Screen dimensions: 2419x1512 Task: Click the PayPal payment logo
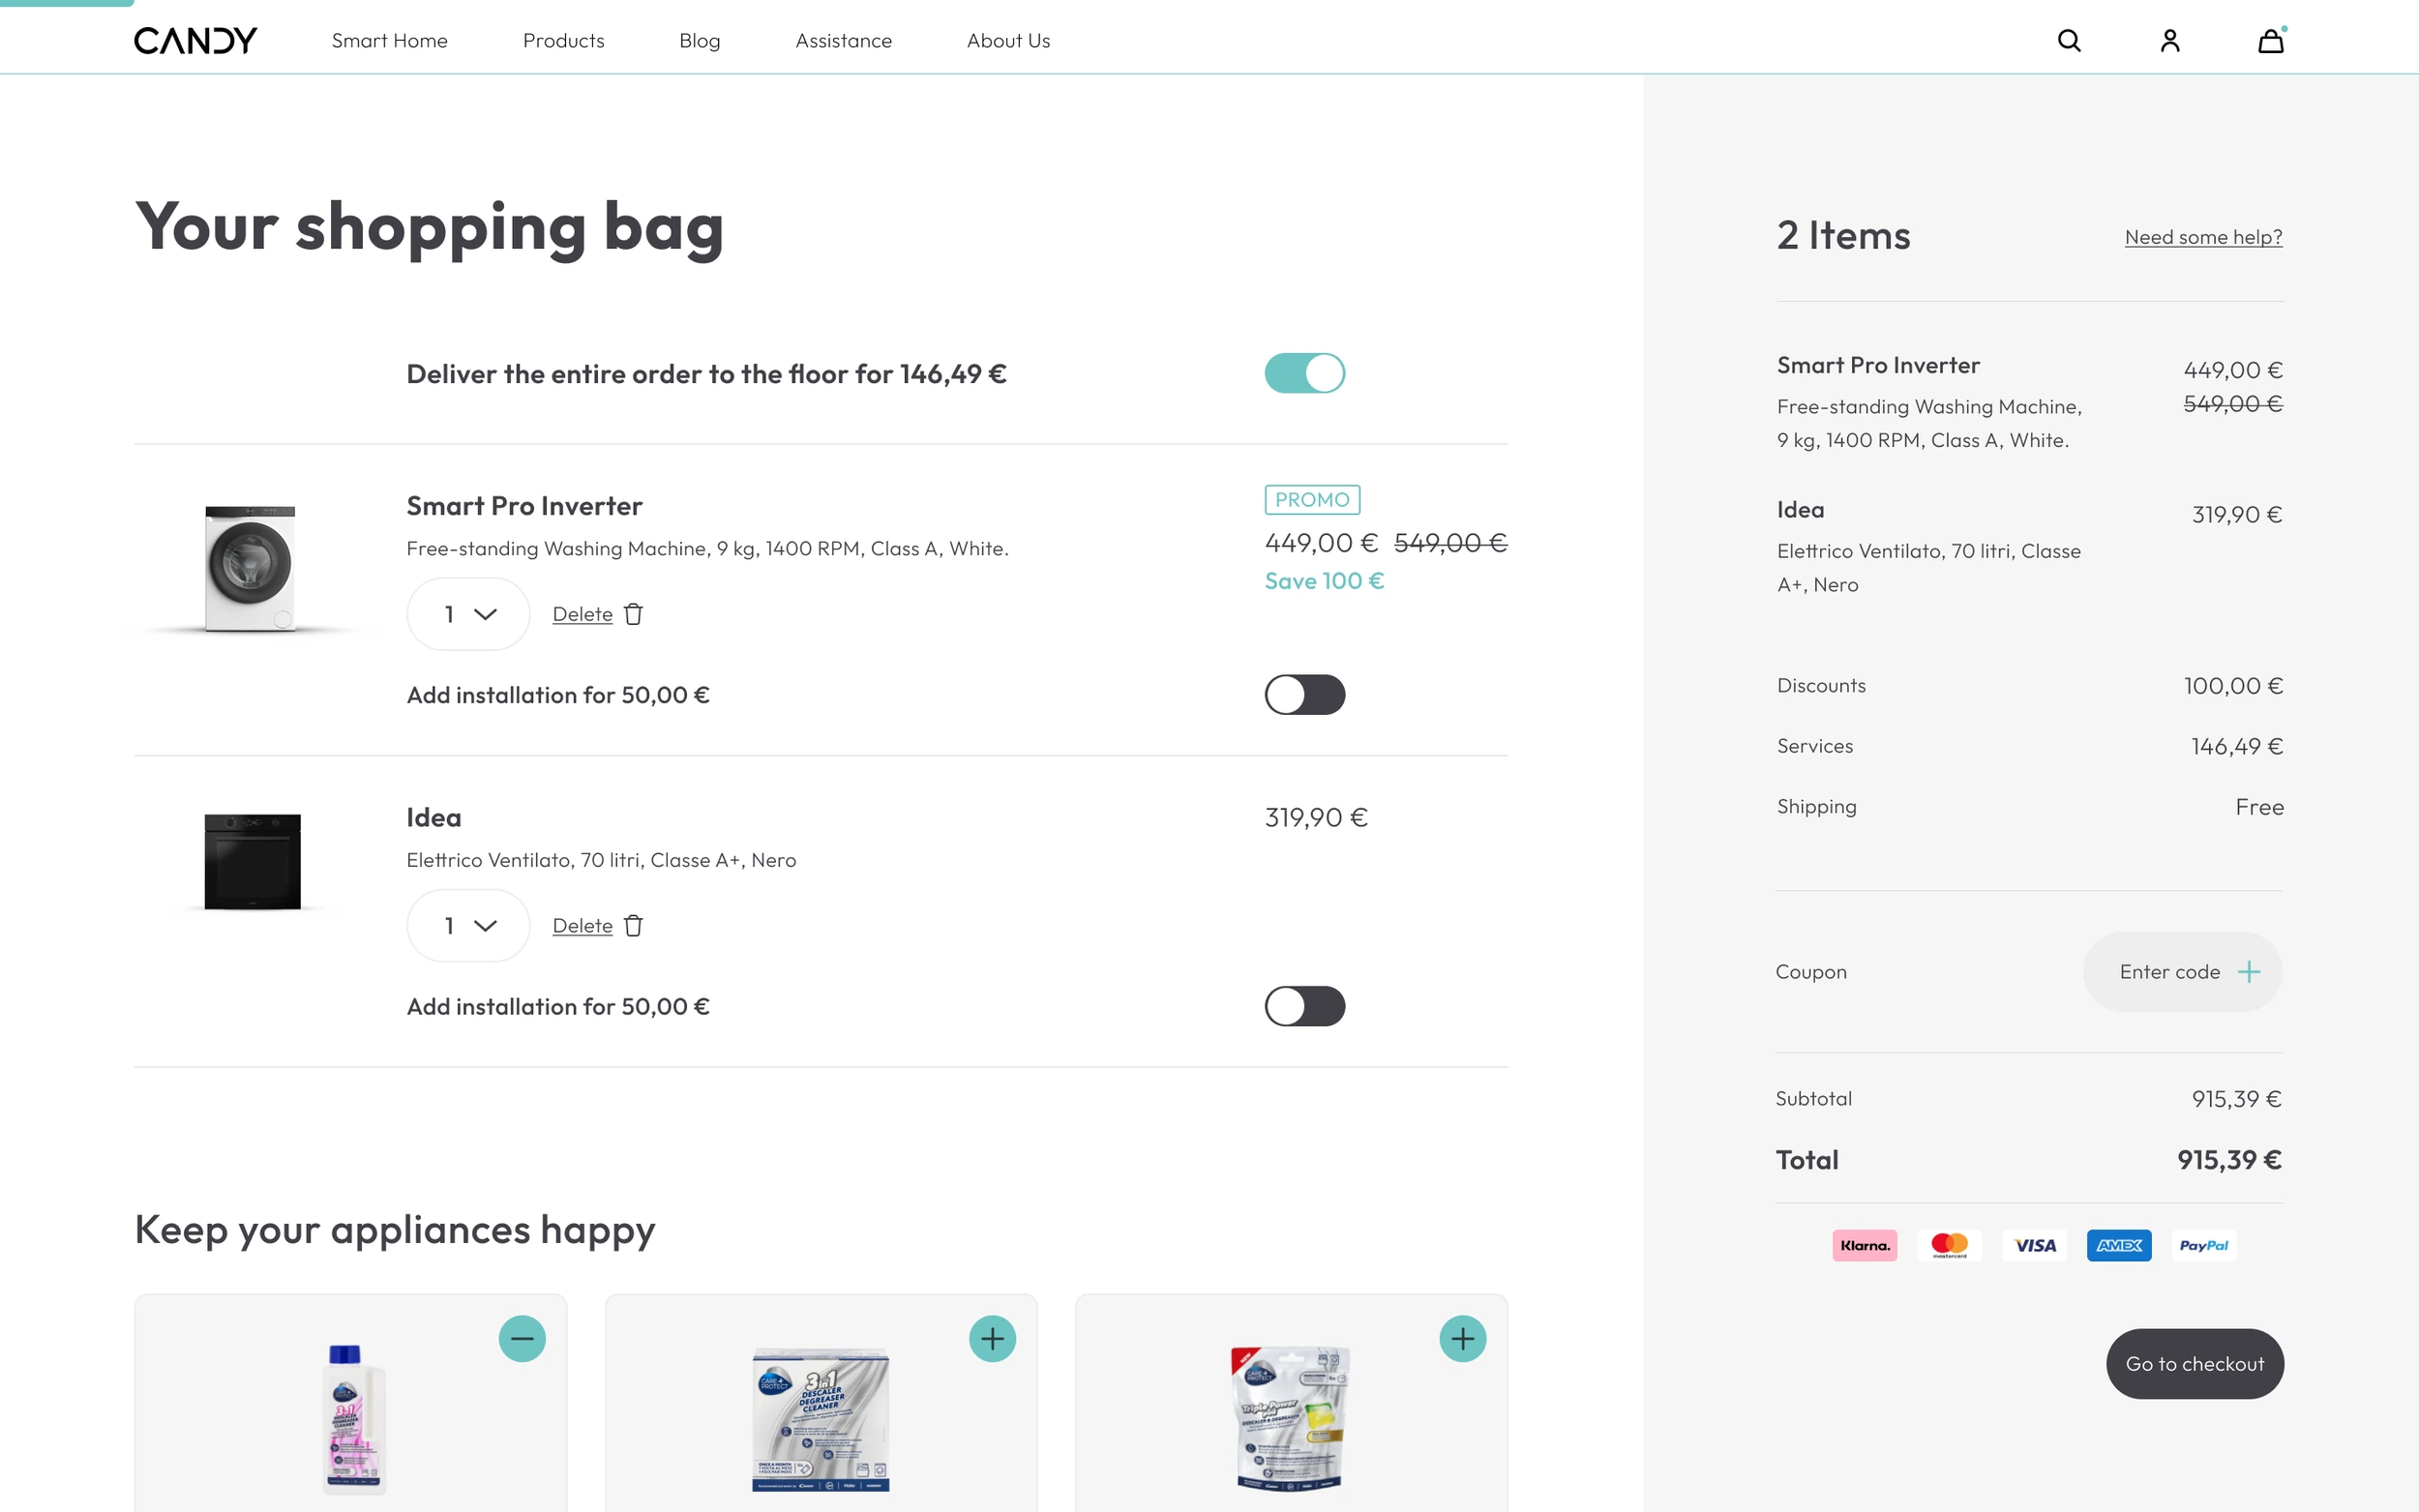pyautogui.click(x=2204, y=1245)
